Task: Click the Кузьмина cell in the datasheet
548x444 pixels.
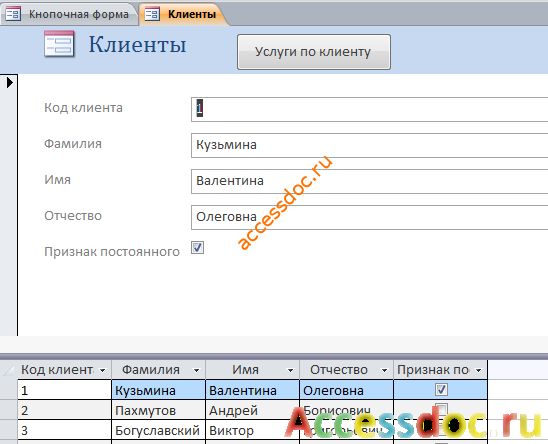Action: pos(158,390)
